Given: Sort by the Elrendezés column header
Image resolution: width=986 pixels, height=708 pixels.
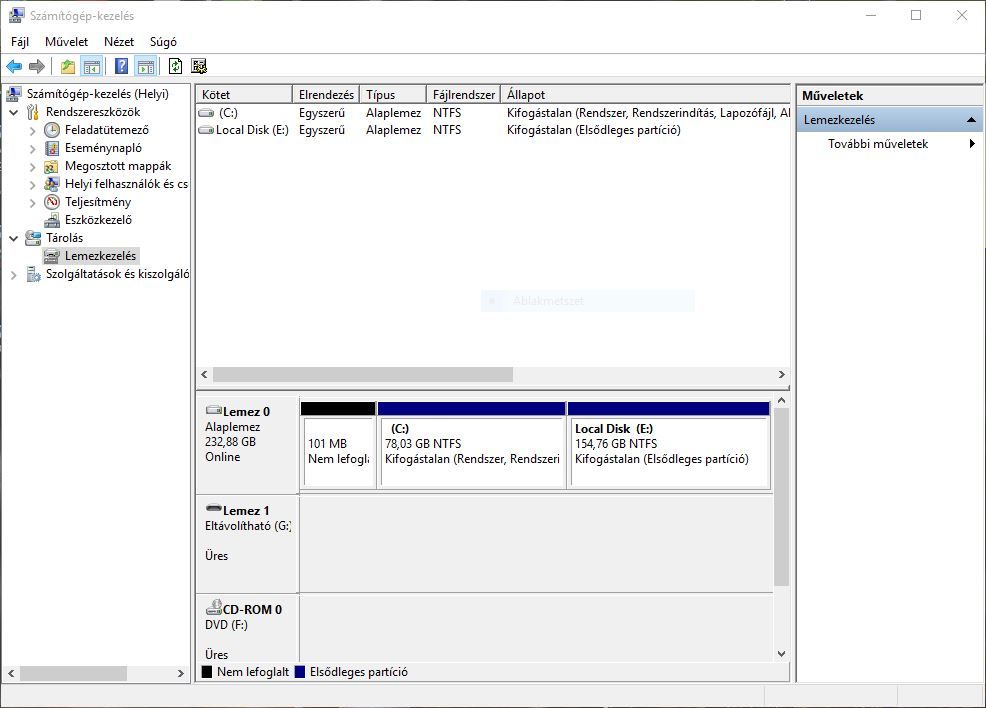Looking at the screenshot, I should coord(326,94).
